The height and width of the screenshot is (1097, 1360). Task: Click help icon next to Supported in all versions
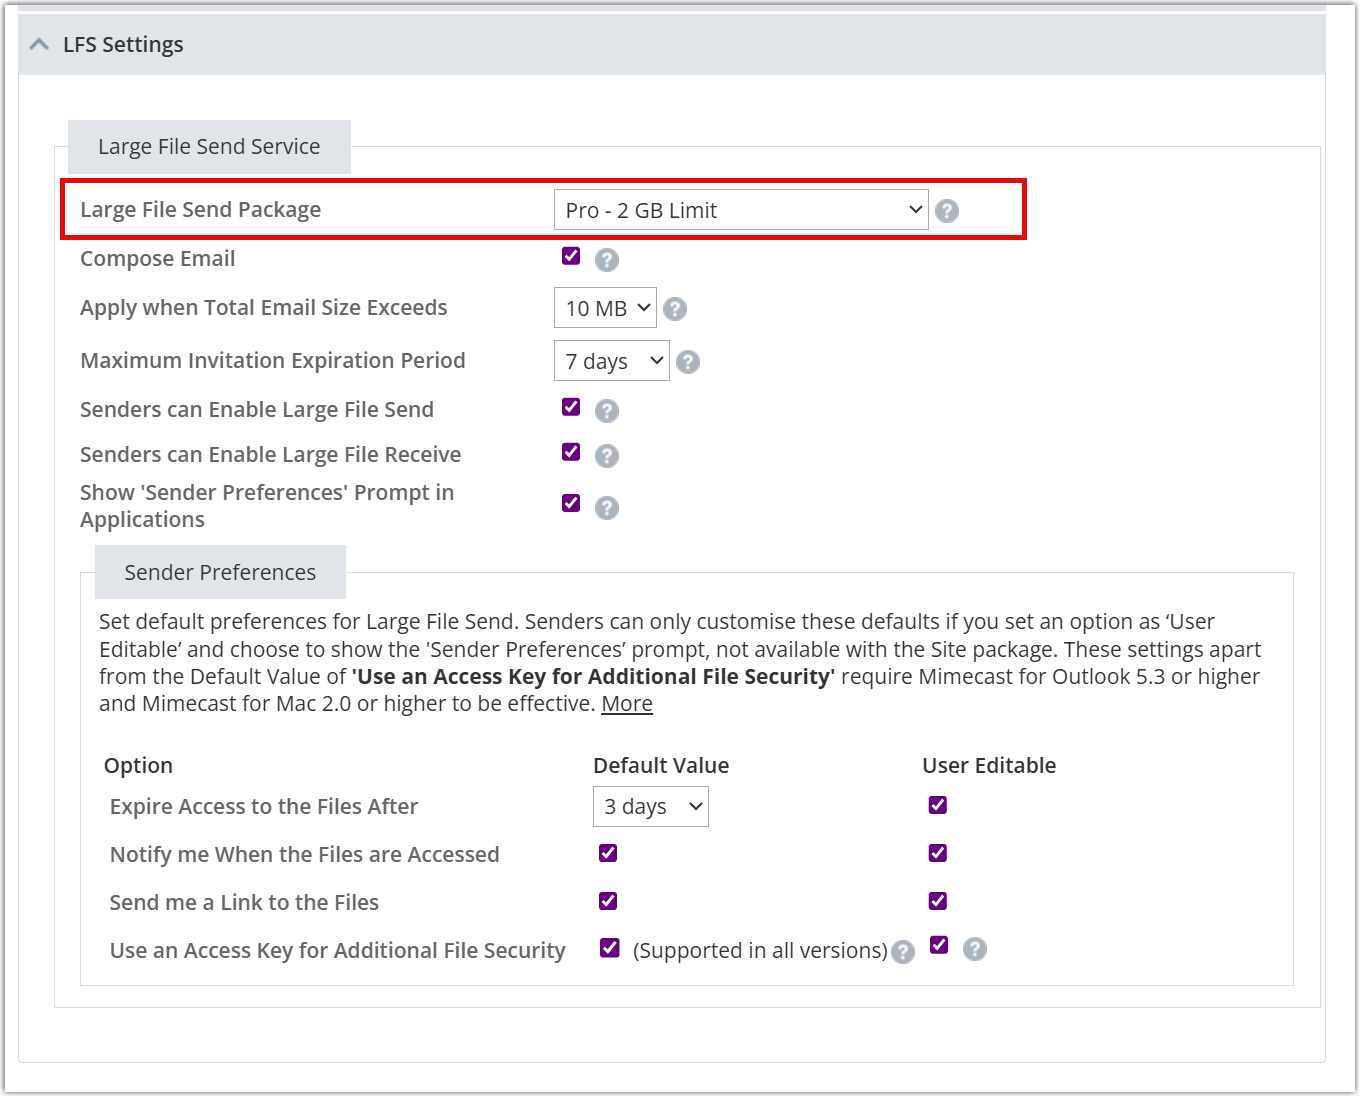point(903,952)
